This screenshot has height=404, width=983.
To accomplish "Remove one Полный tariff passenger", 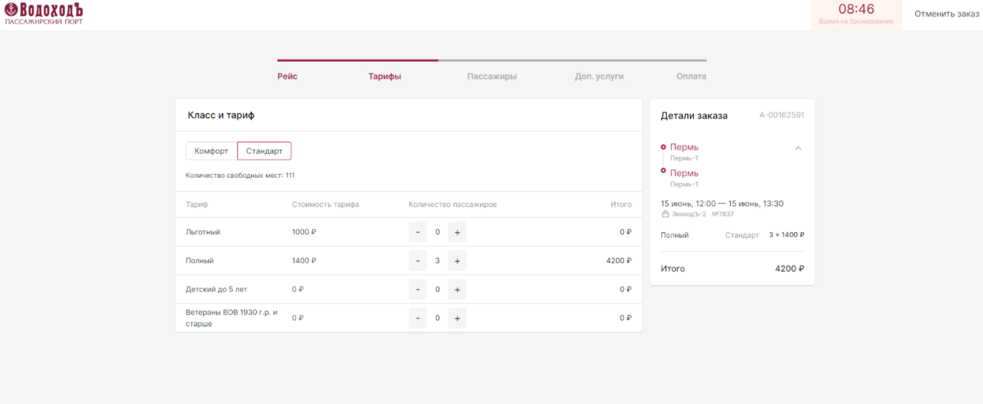I will [418, 261].
